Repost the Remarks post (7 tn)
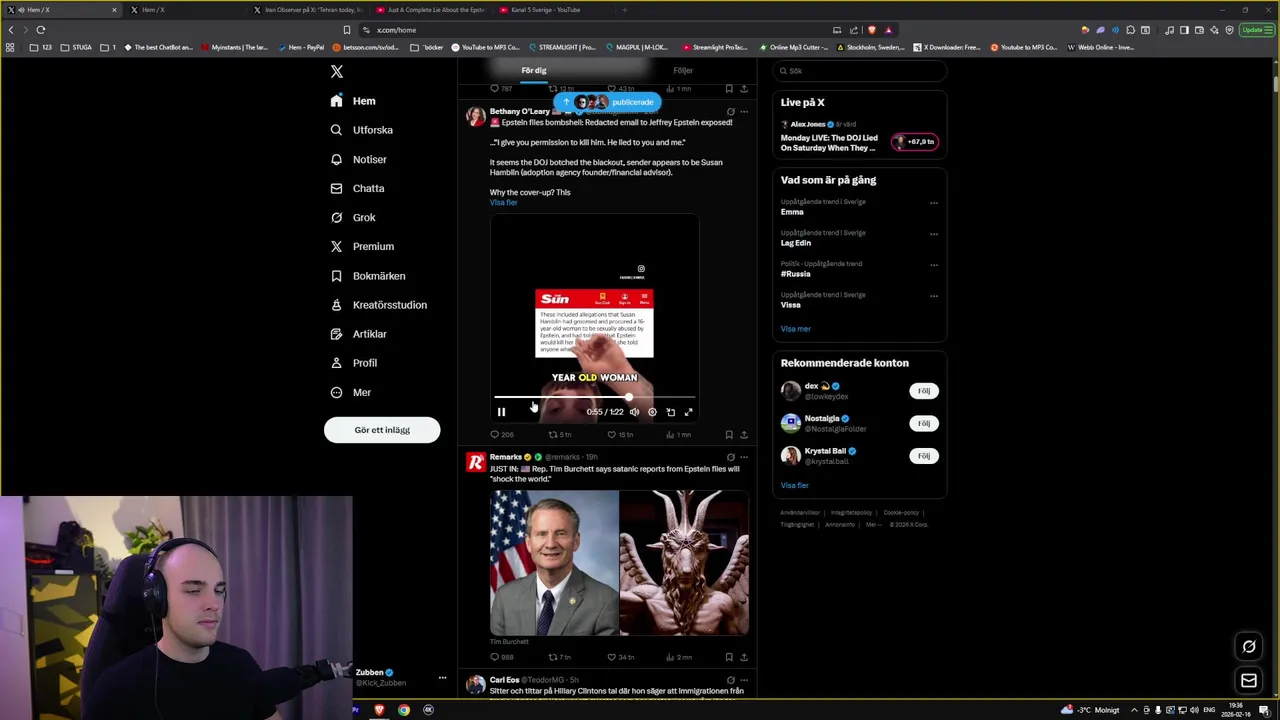1280x720 pixels. tap(560, 657)
